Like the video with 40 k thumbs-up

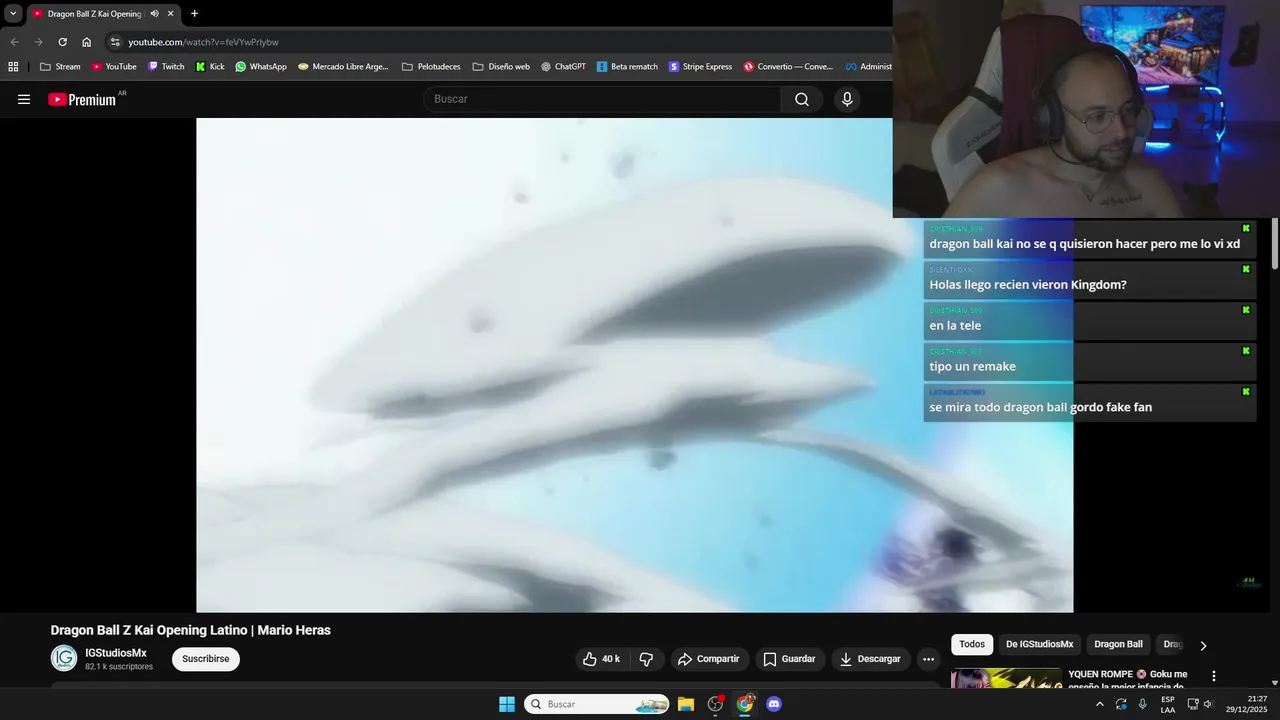[x=601, y=659]
